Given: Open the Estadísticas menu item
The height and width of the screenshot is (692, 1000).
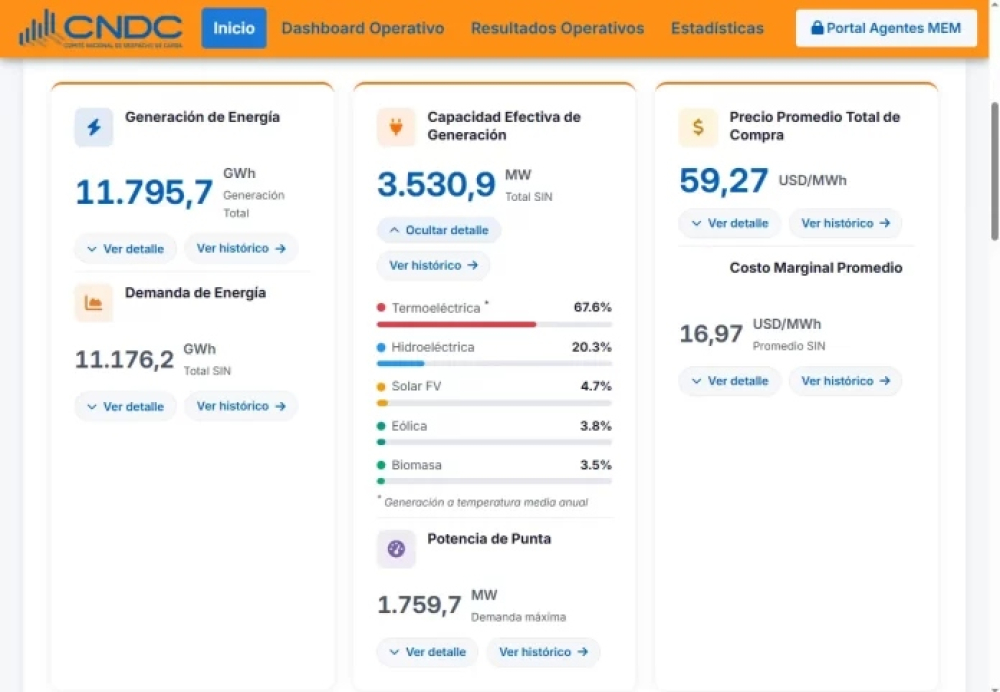Looking at the screenshot, I should 717,28.
